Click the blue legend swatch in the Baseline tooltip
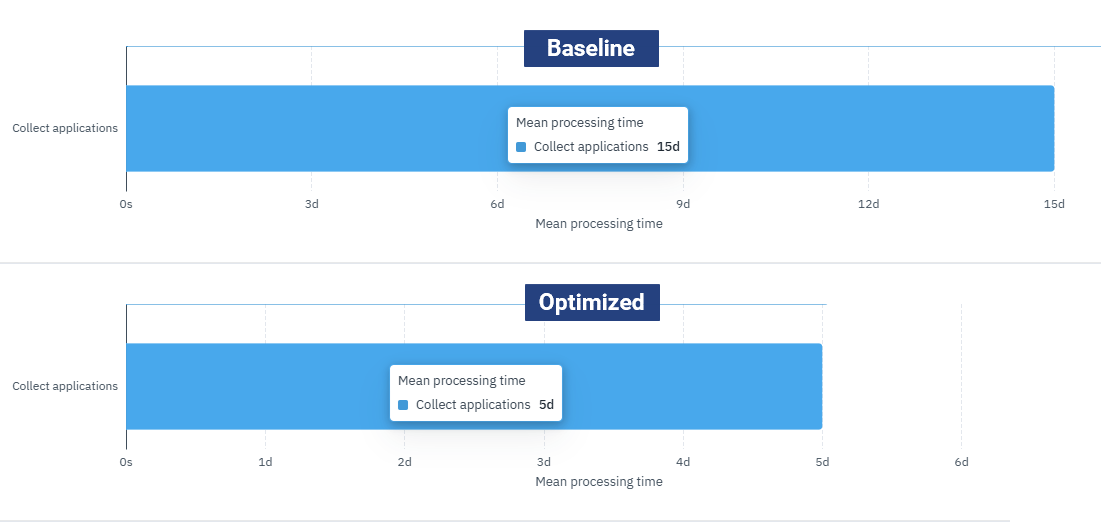This screenshot has height=522, width=1101. (521, 147)
